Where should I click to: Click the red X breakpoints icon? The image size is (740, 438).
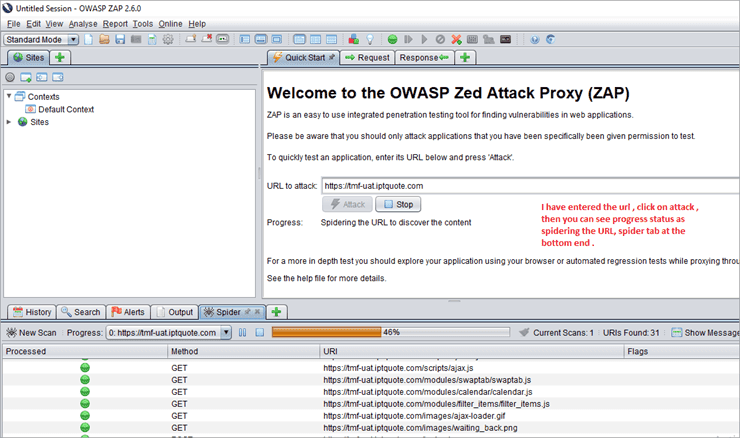point(456,40)
